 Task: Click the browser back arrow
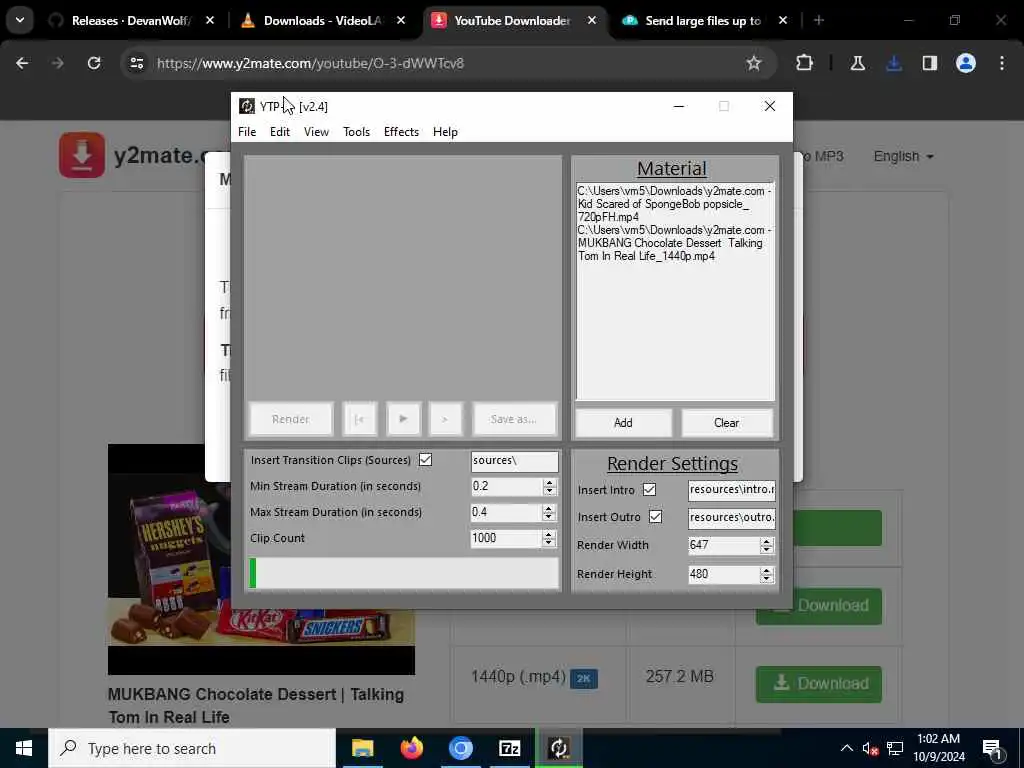[22, 63]
